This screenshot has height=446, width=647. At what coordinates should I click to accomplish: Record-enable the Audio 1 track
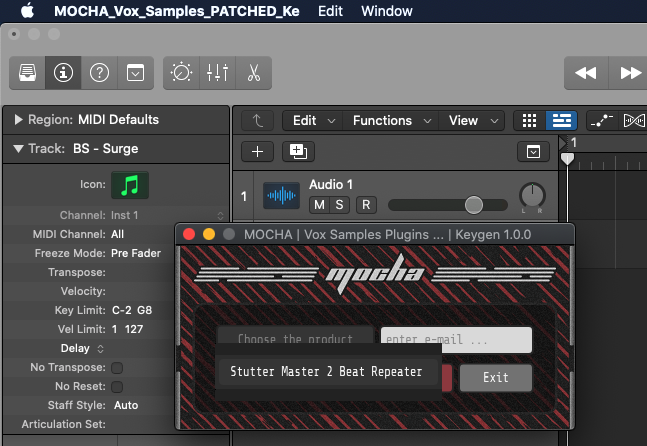click(x=366, y=205)
